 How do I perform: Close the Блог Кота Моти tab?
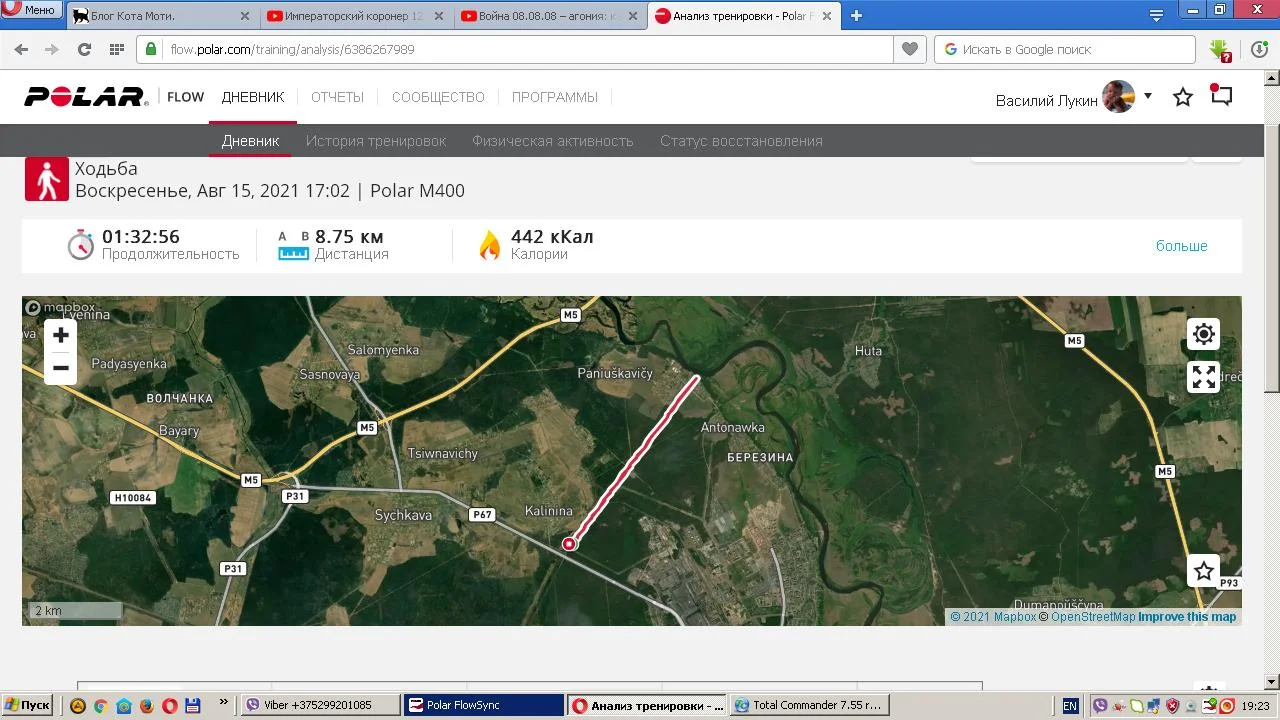[x=245, y=16]
